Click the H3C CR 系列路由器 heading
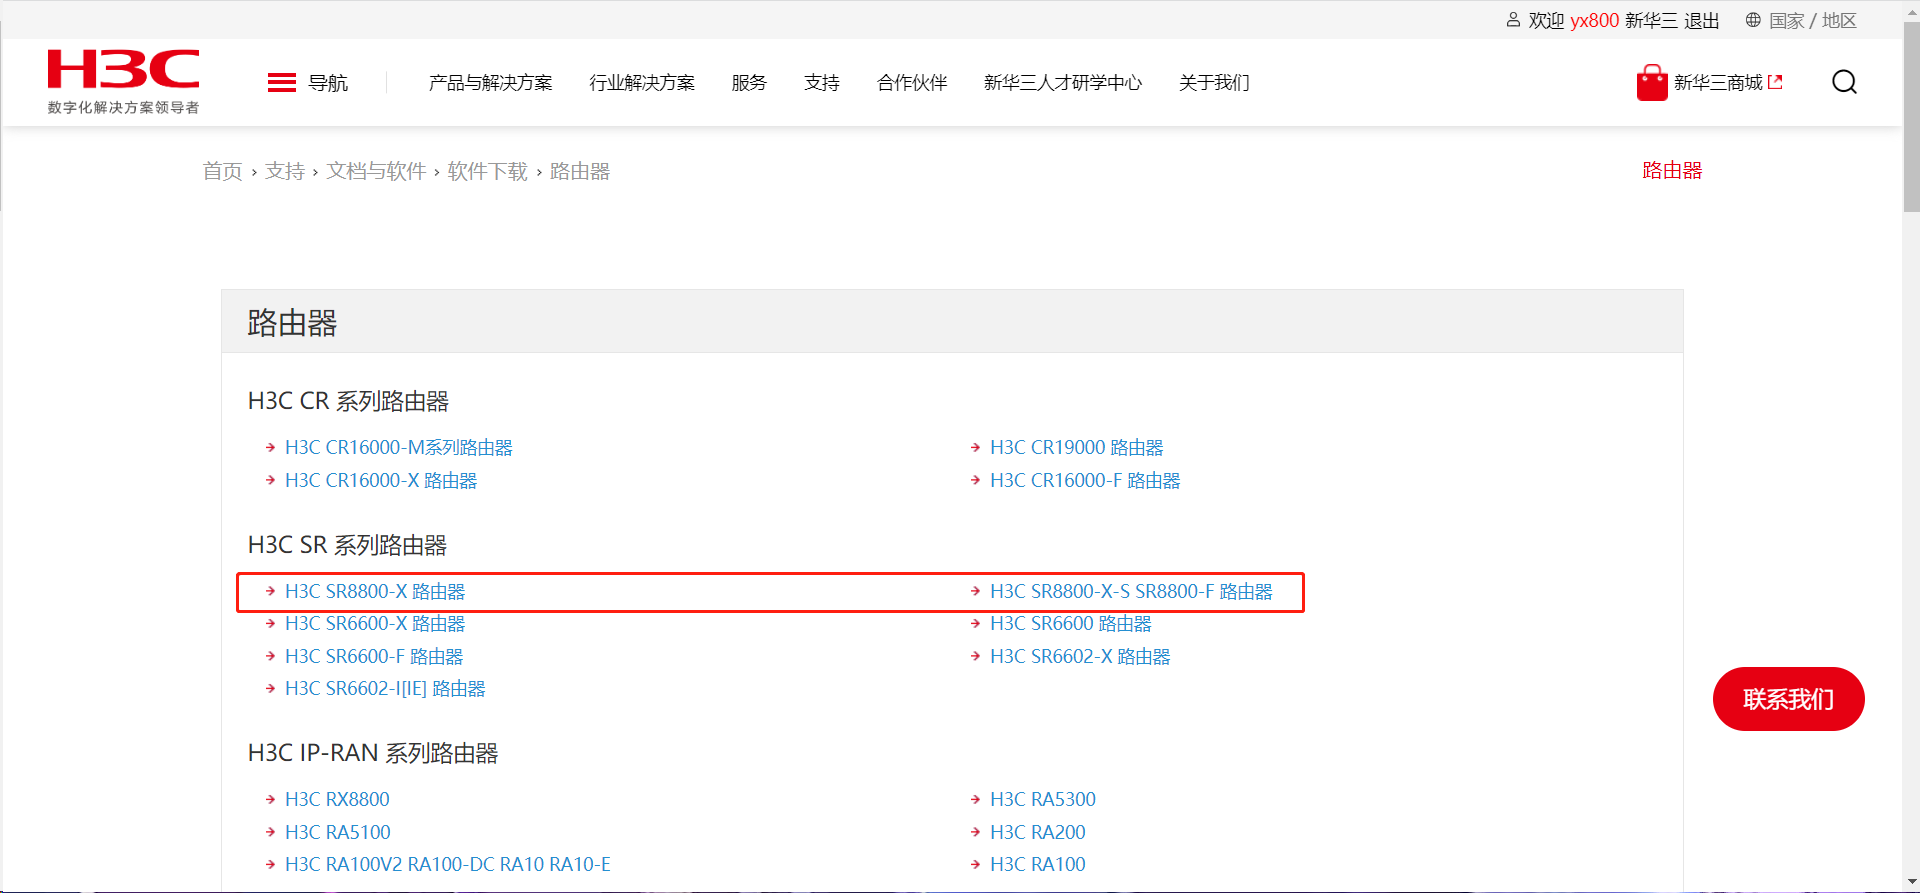 [x=348, y=402]
